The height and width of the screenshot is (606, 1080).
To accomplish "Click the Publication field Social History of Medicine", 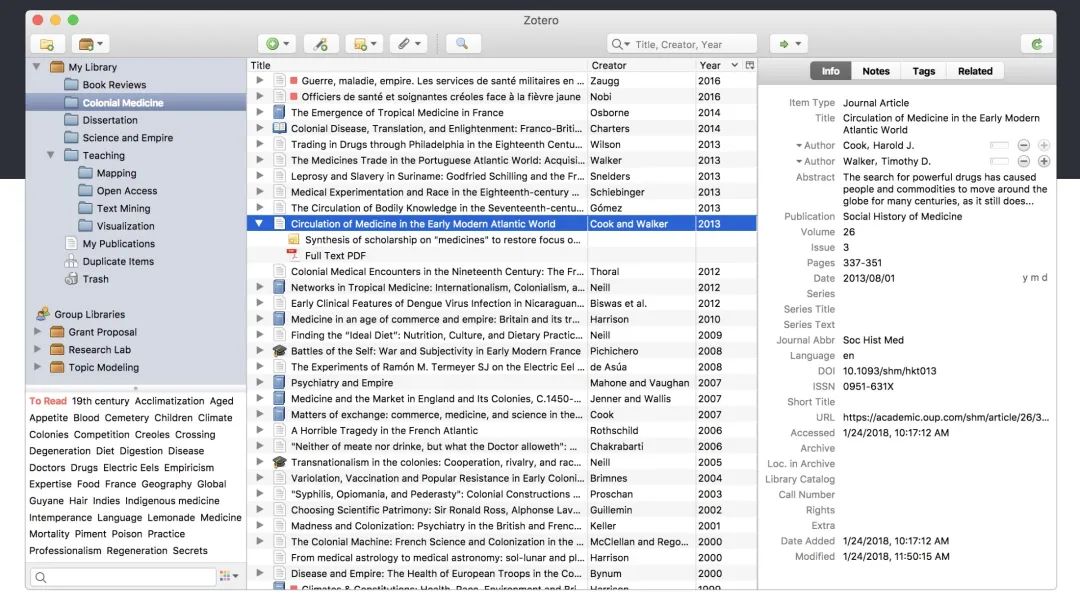I will 902,216.
